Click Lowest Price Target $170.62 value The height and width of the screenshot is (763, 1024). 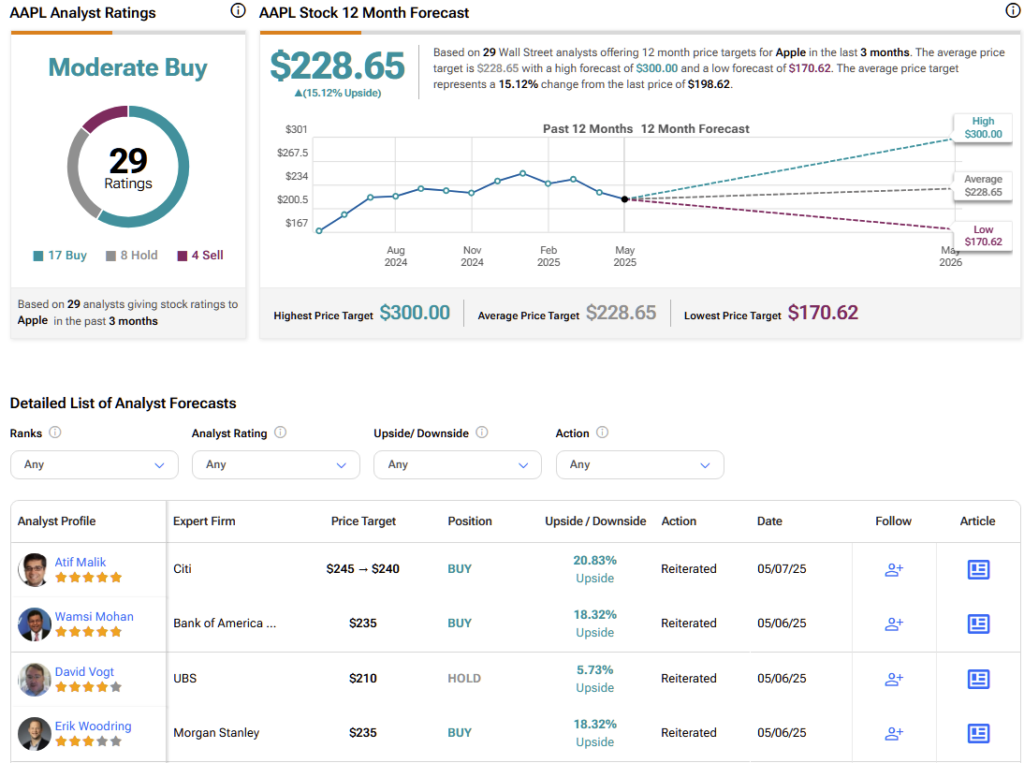coord(823,313)
